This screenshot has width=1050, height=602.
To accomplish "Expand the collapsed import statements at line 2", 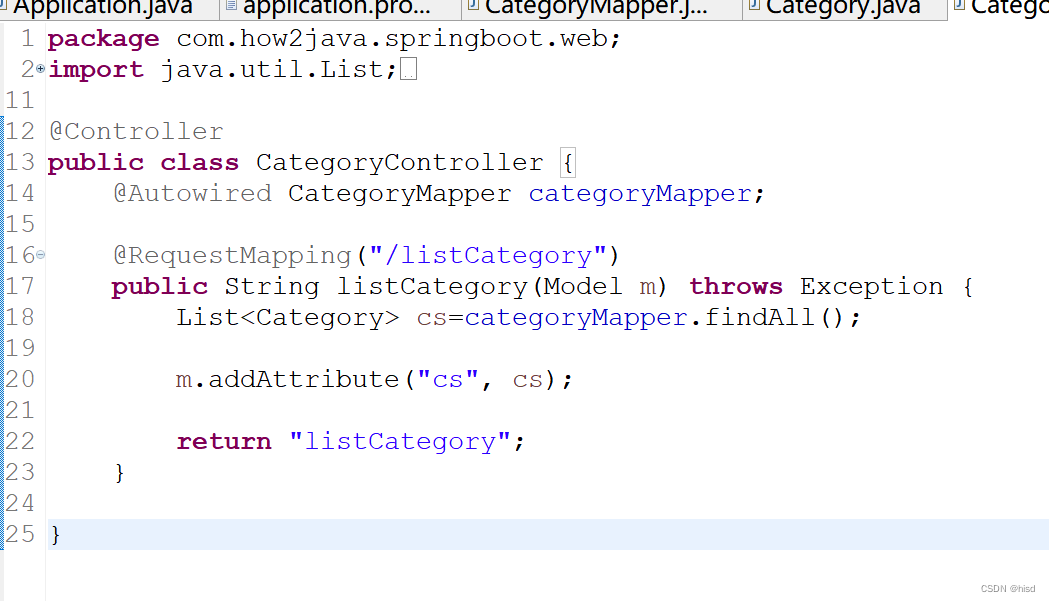I will click(x=38, y=70).
